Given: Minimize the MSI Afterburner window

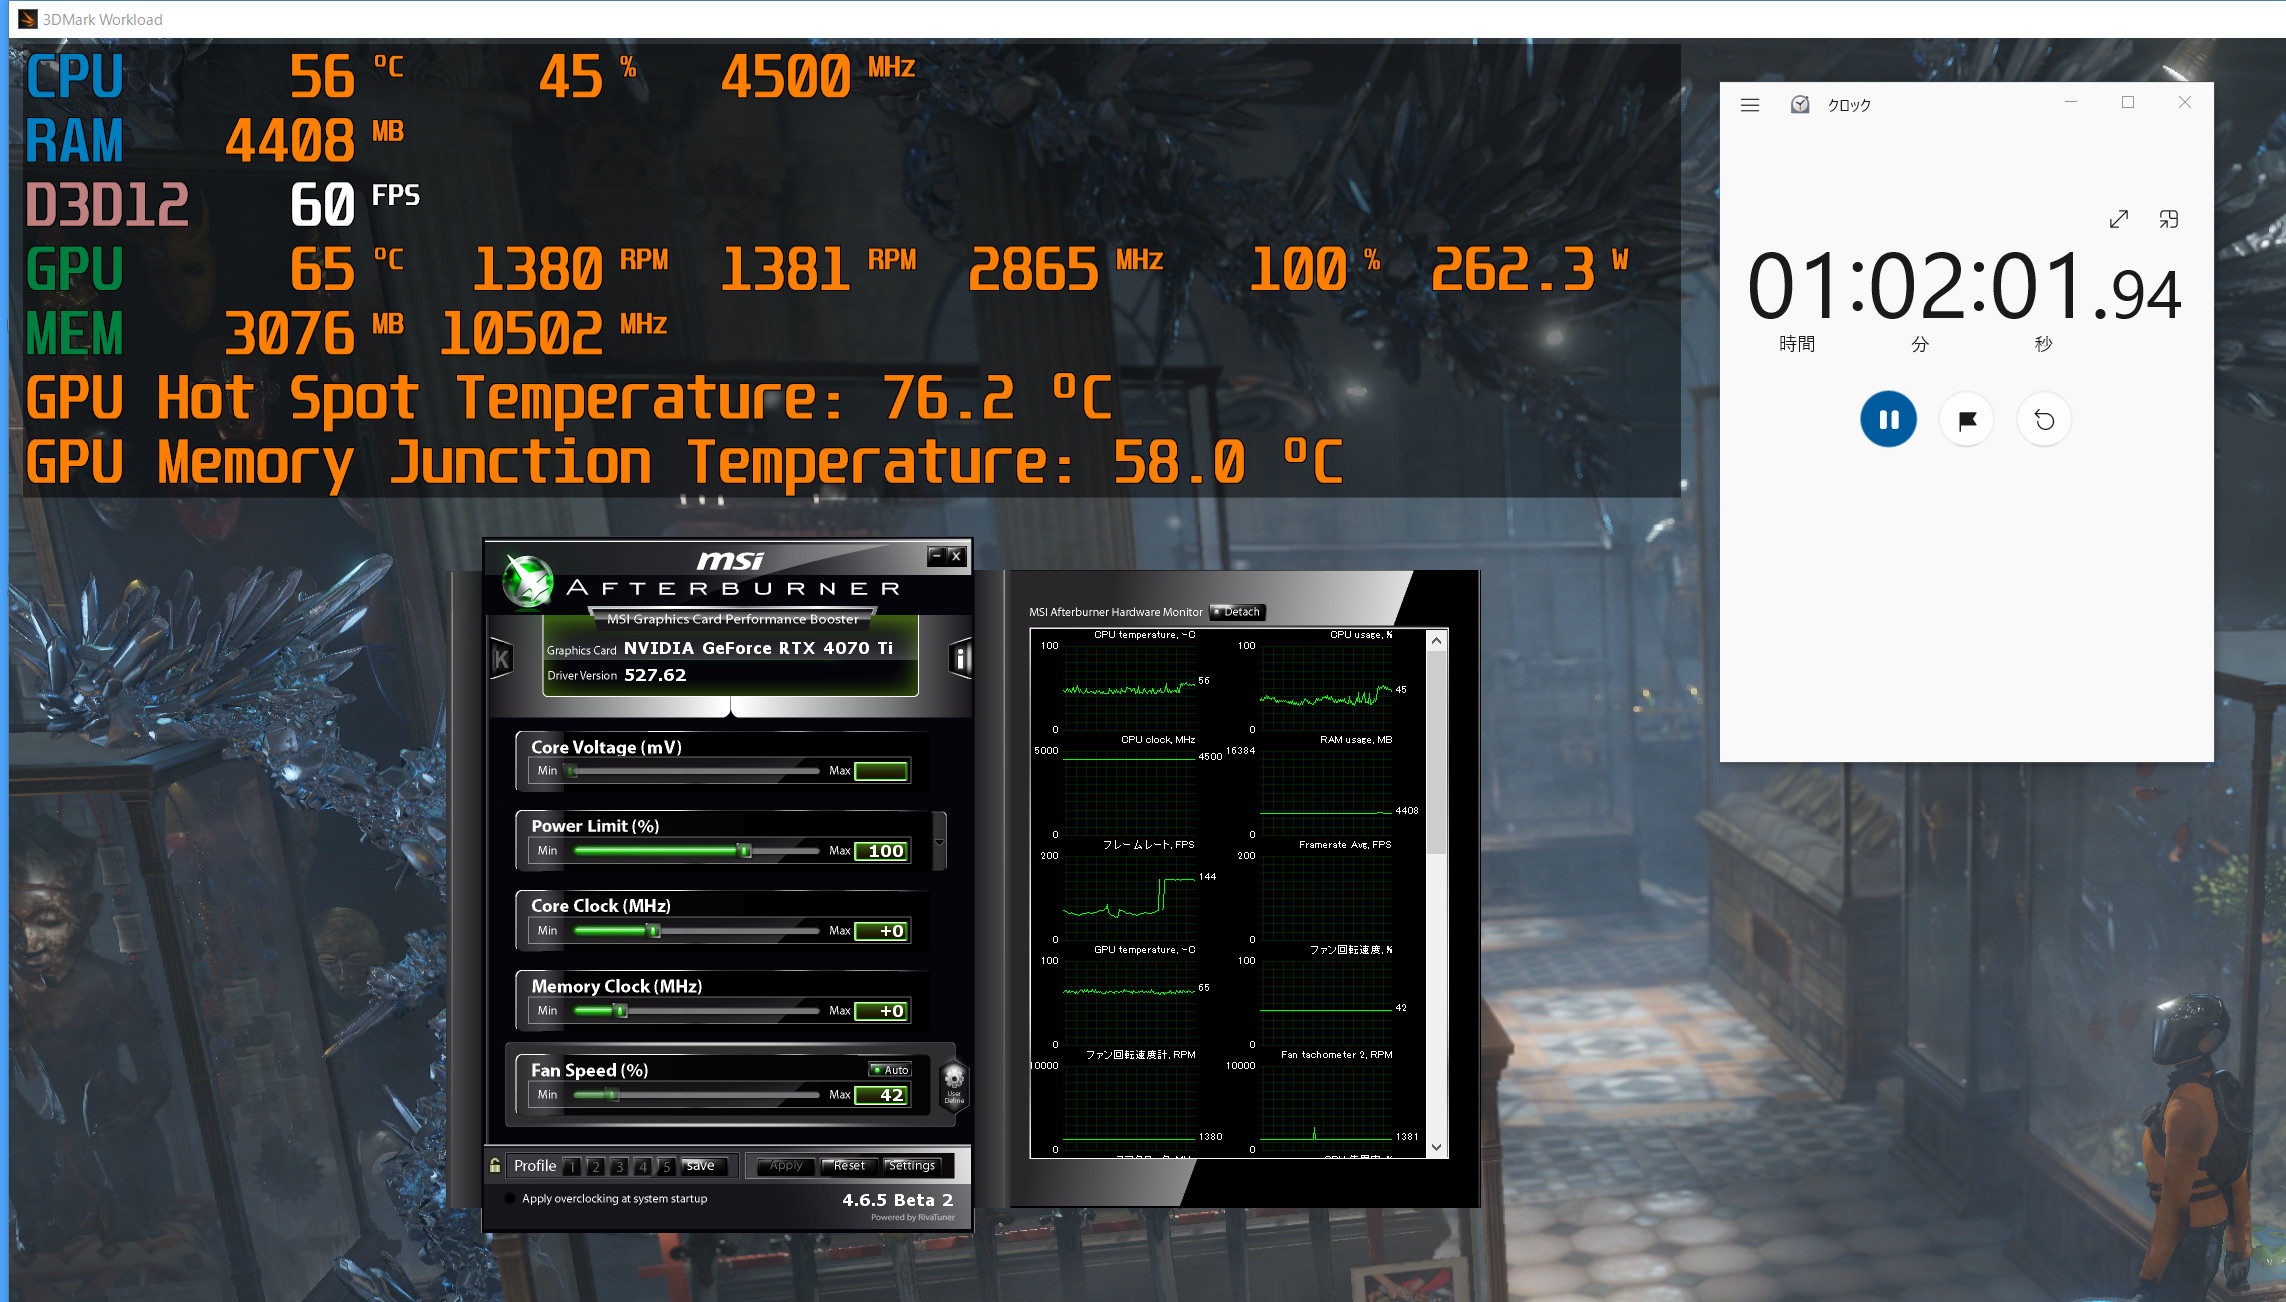Looking at the screenshot, I should point(936,556).
